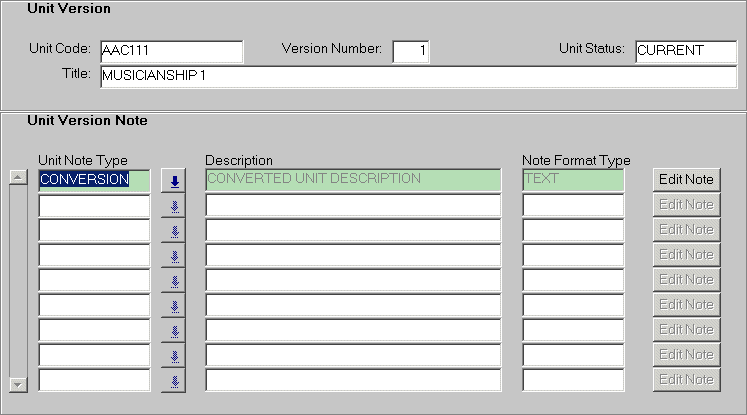This screenshot has width=747, height=415.
Task: Click the last row list-of-values arrow icon
Action: coord(174,381)
